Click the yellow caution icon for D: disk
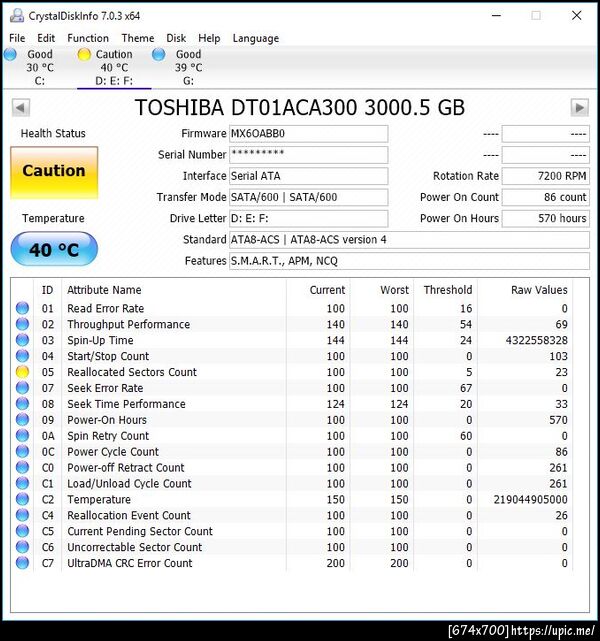Viewport: 600px width, 641px height. coord(84,54)
